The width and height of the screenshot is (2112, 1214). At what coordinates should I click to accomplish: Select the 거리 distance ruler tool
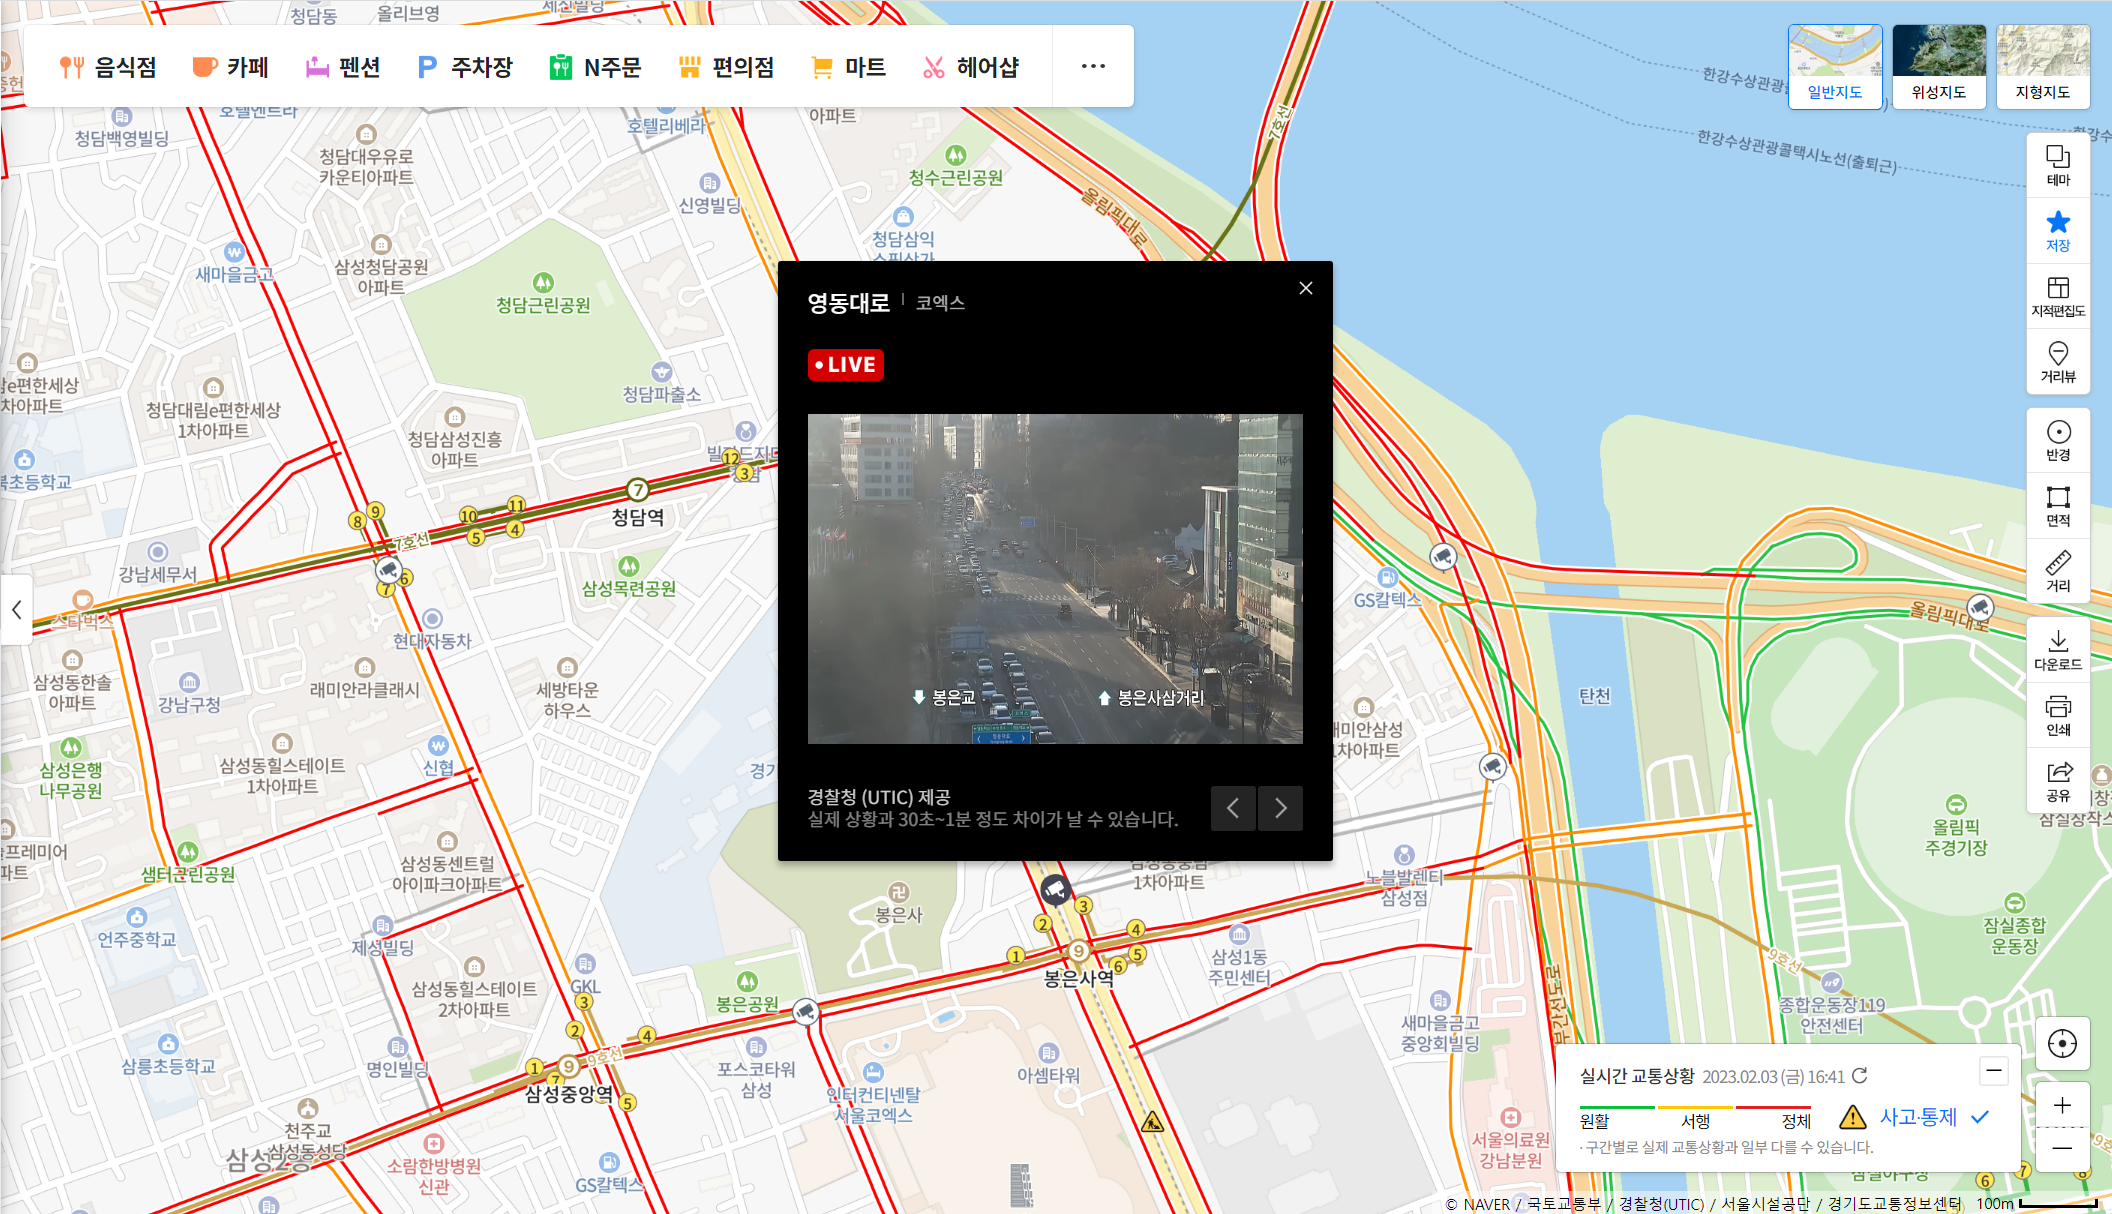[x=2057, y=571]
